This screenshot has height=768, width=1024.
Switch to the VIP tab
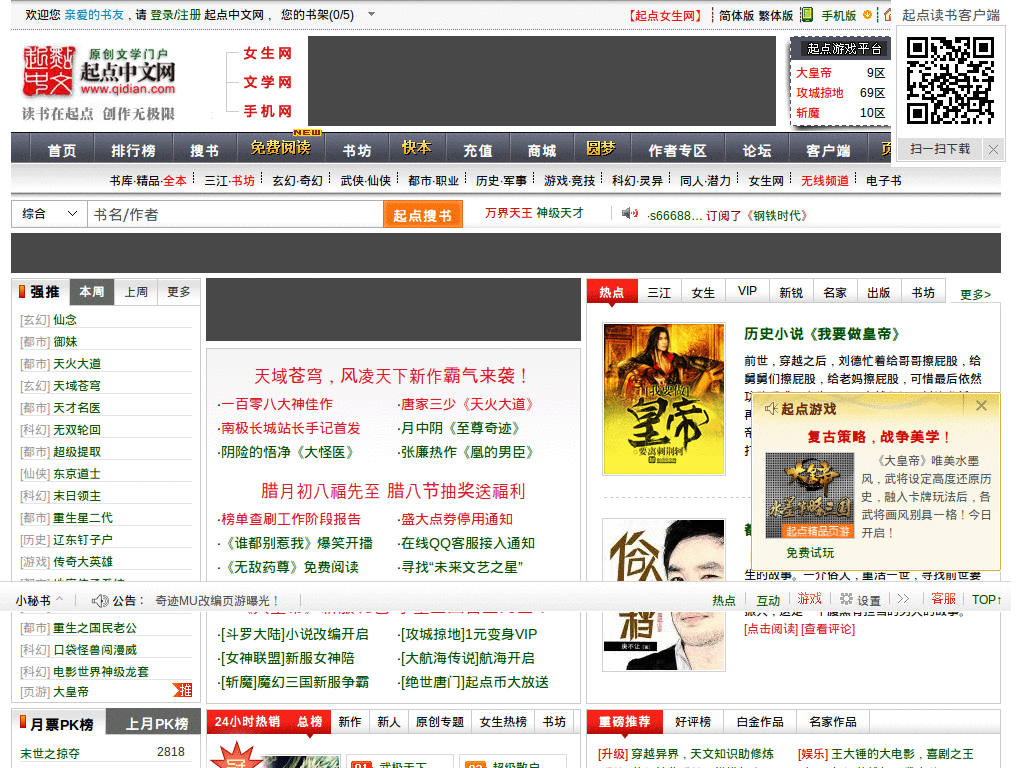747,291
